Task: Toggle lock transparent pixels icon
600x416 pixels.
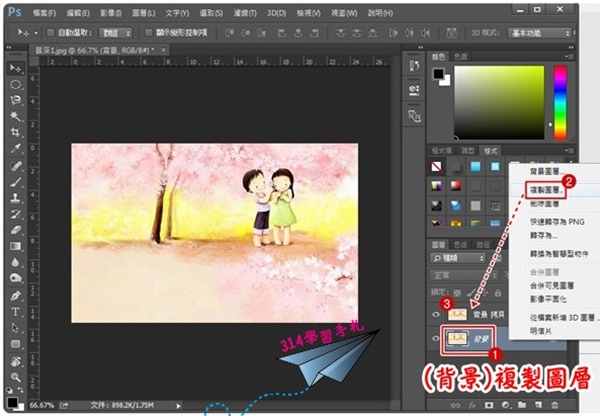Action: coord(457,293)
